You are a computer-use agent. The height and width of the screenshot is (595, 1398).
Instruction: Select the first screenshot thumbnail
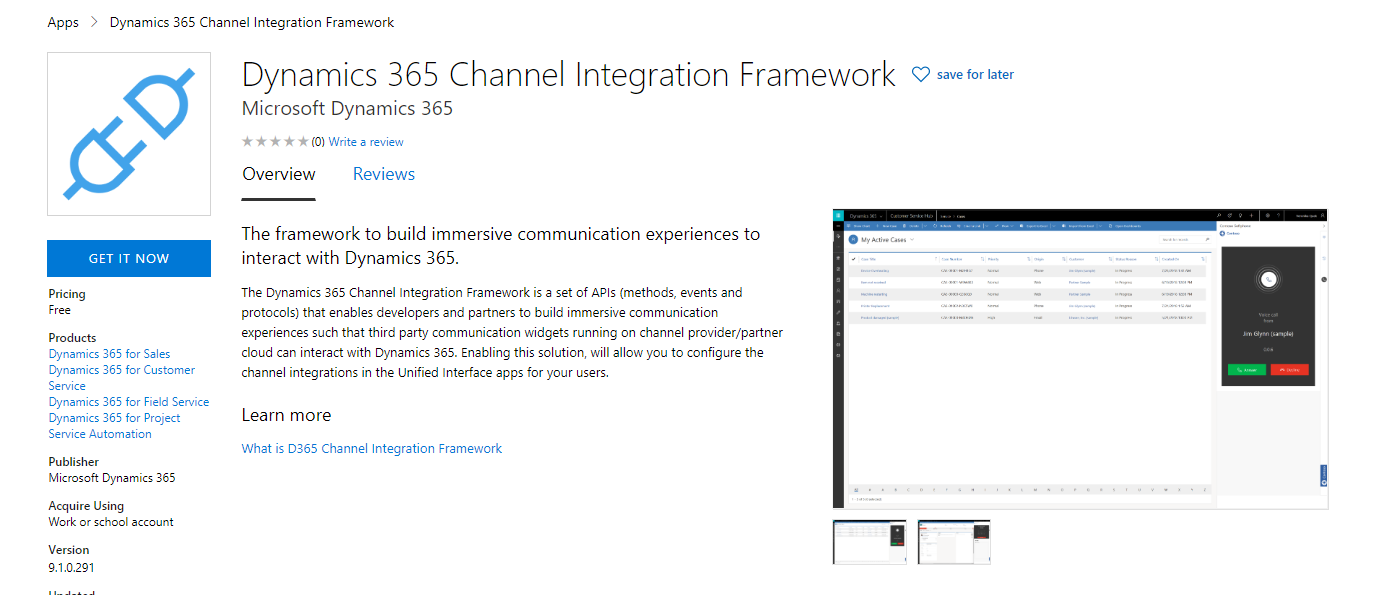(869, 541)
